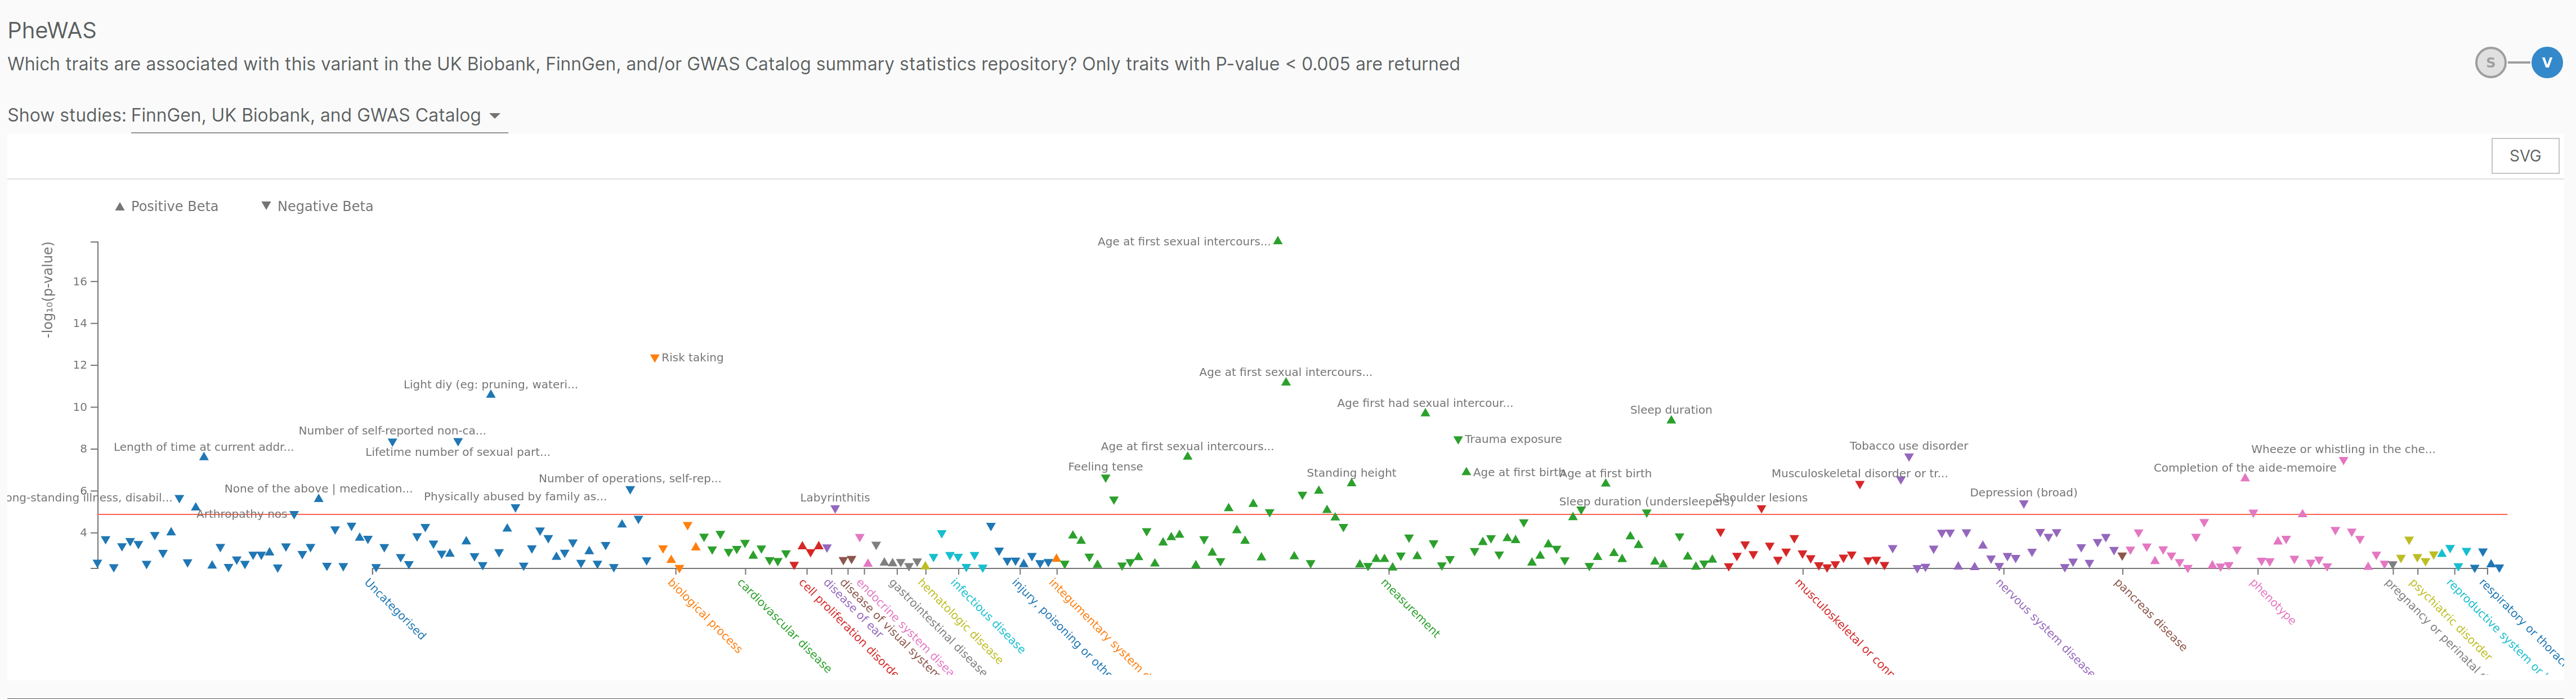Select Physically abused by family marker
Screen dimensions: 2576x699
516,509
